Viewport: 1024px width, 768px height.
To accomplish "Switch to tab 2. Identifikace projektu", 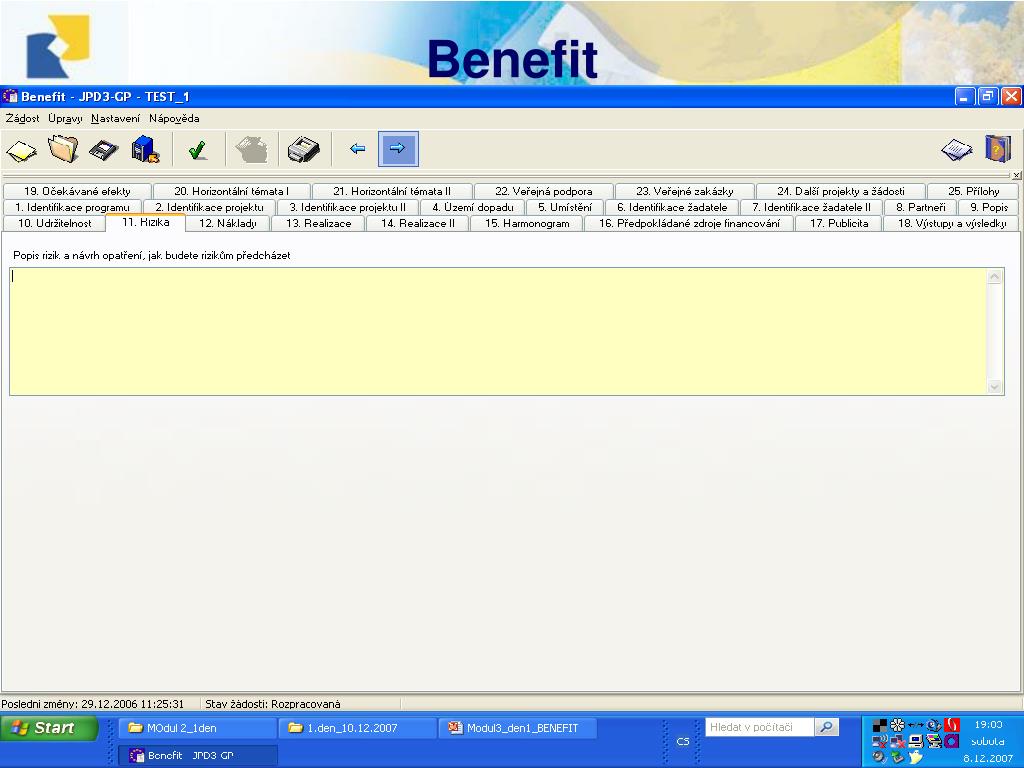I will (x=209, y=207).
